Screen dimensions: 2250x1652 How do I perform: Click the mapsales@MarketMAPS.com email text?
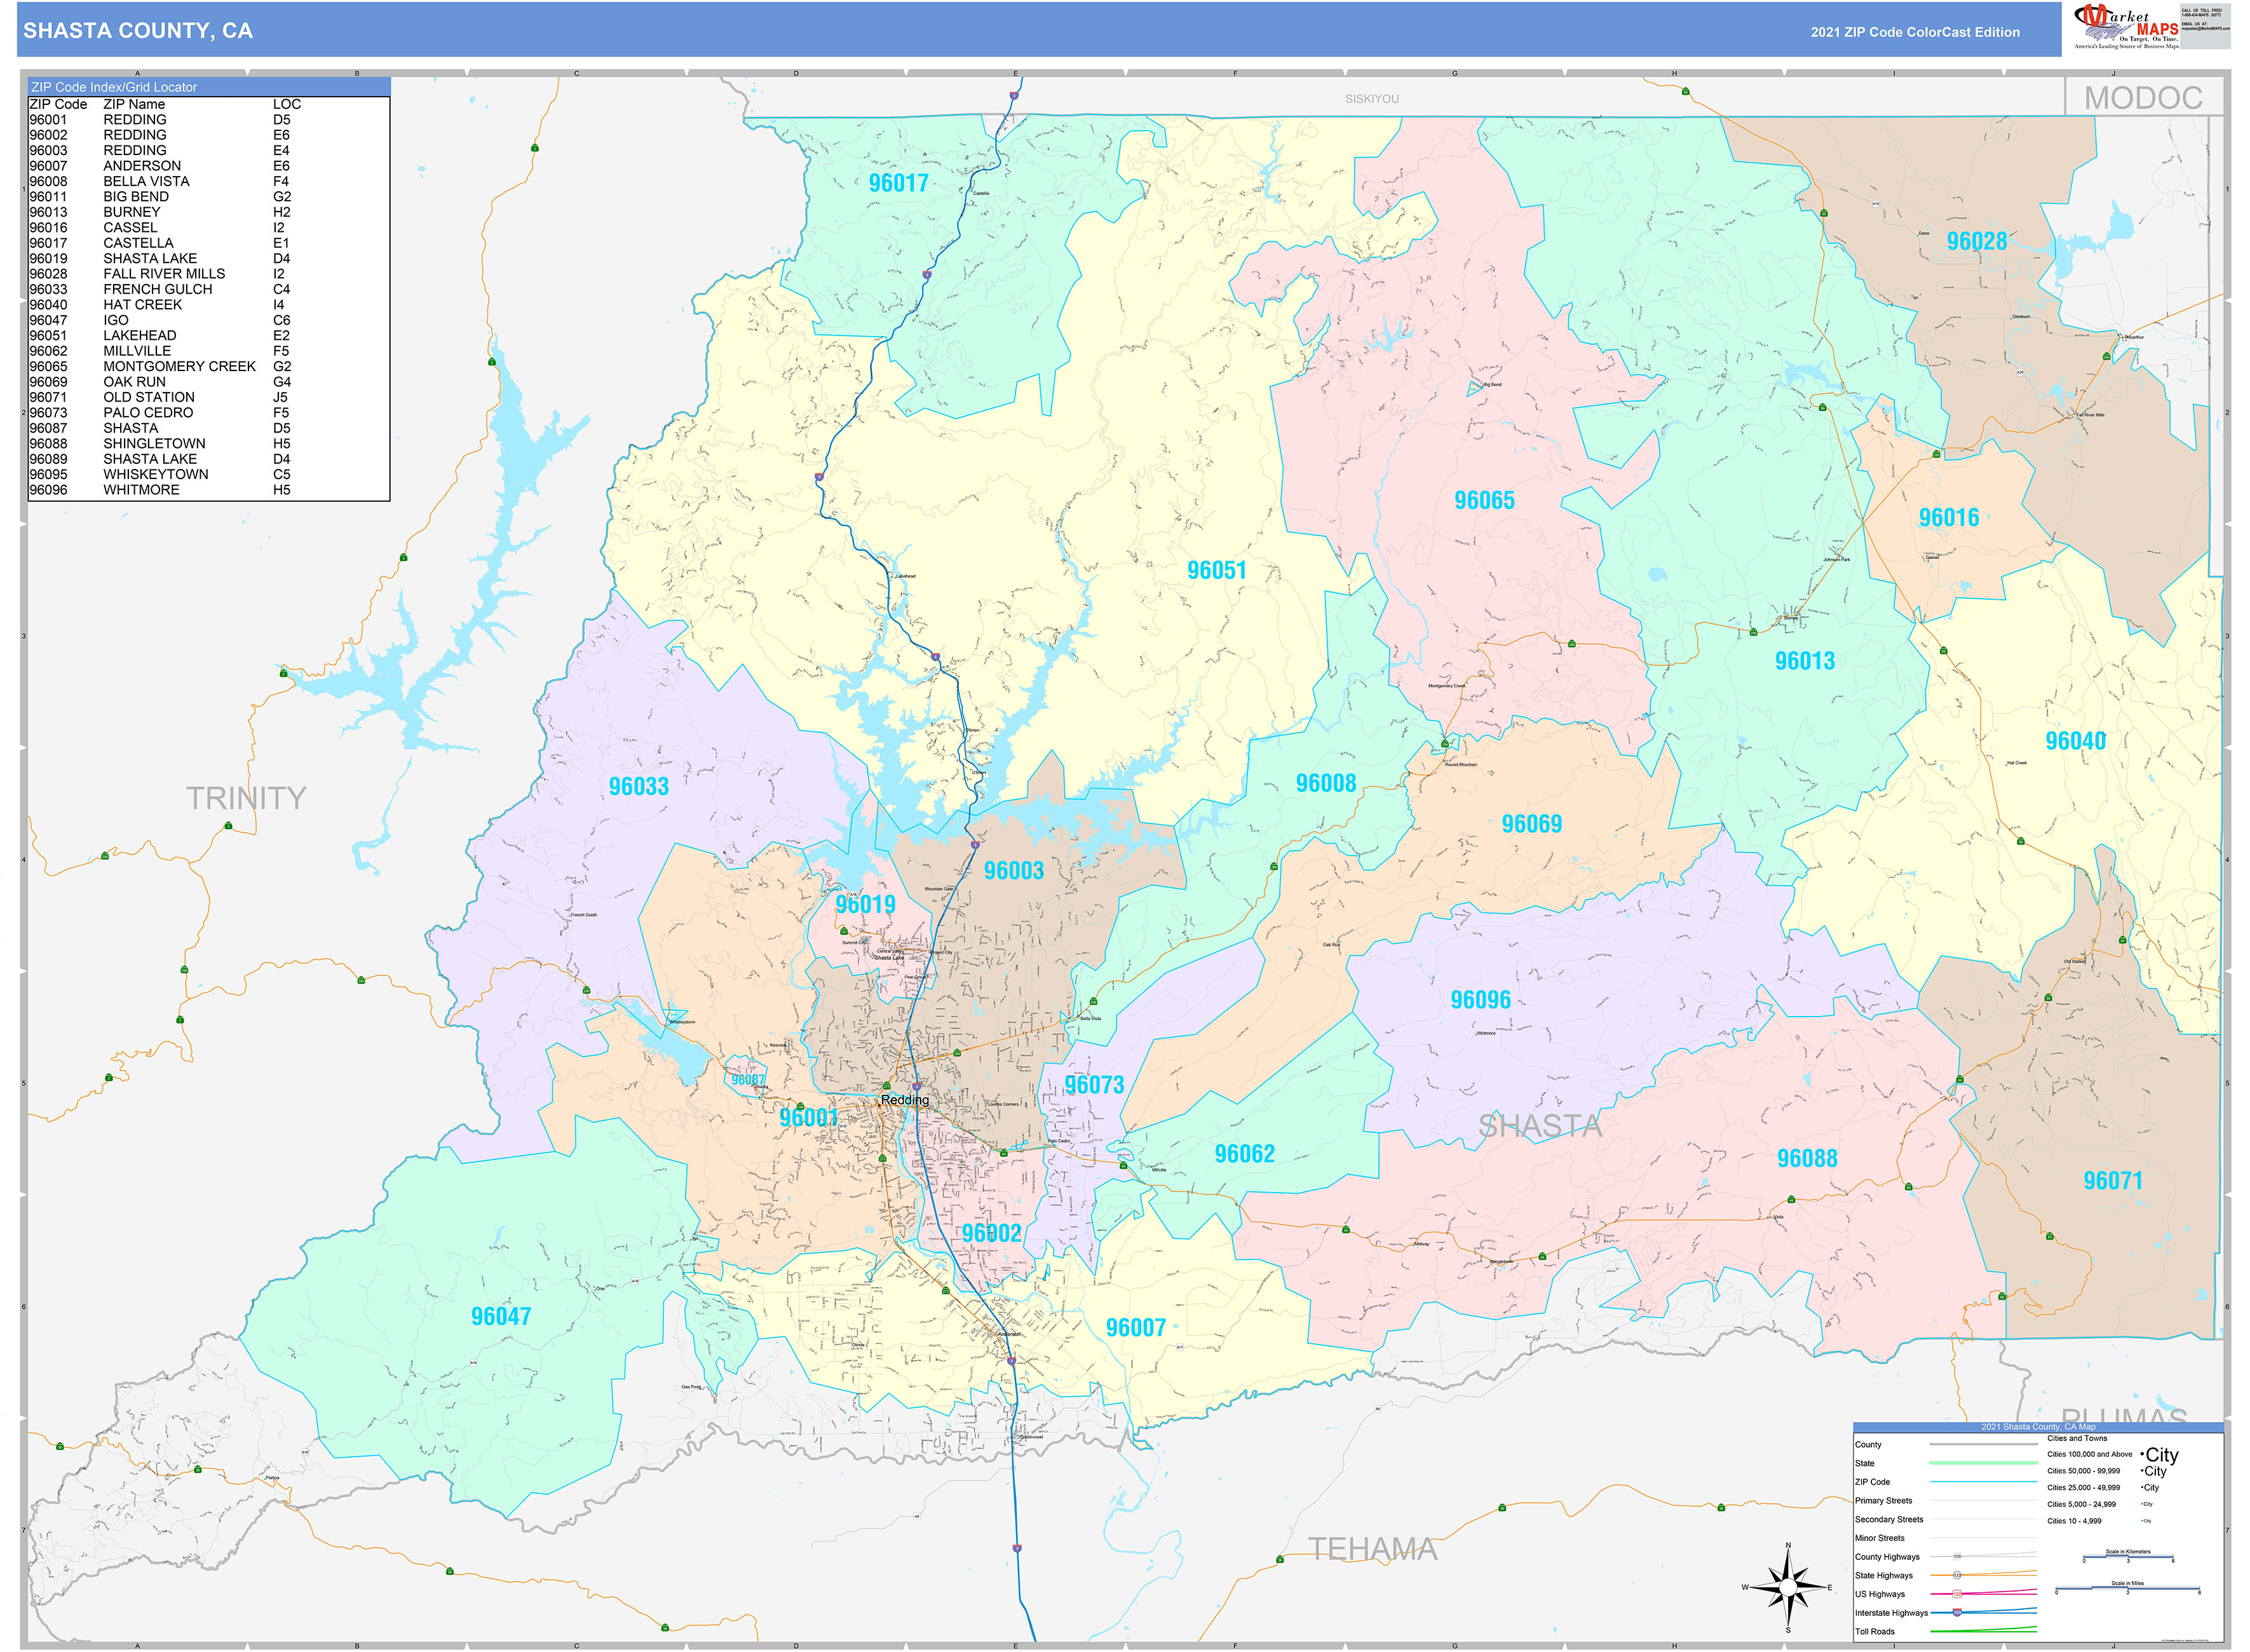point(2206,29)
